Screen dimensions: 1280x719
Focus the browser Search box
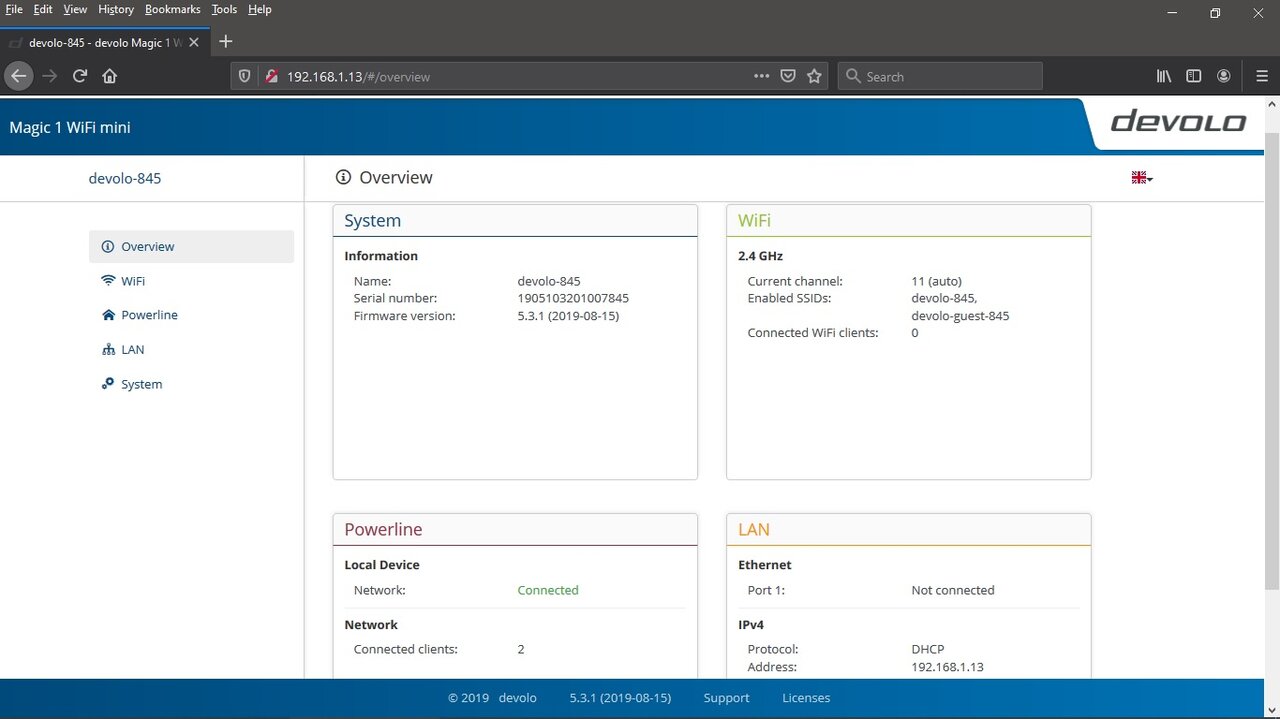click(940, 76)
